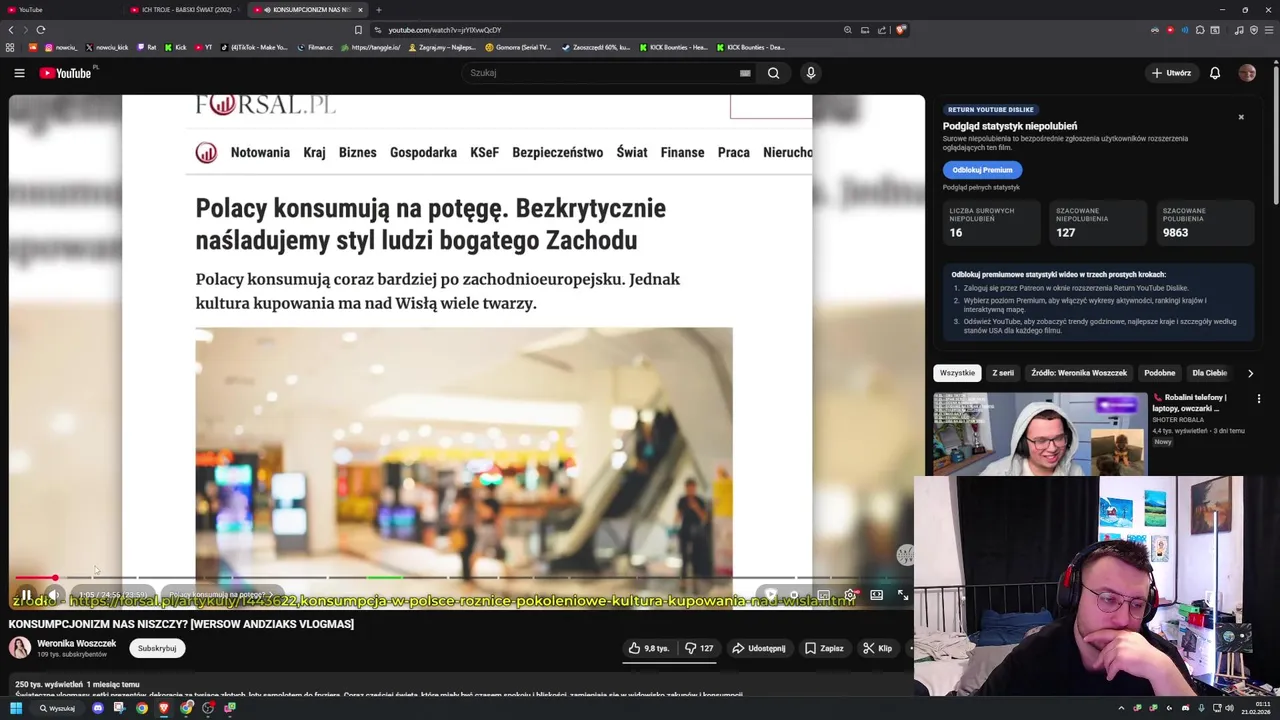Select the Wszystkie filter chip

click(x=957, y=373)
